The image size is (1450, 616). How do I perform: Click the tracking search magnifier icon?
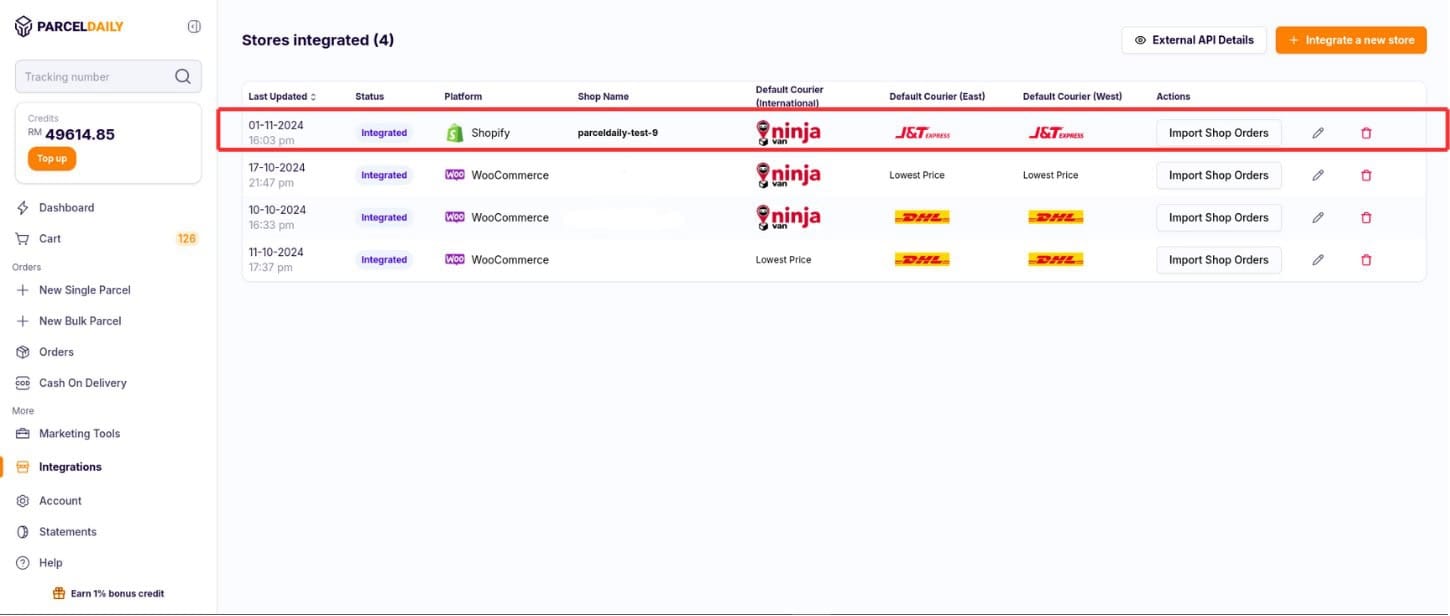coord(183,77)
